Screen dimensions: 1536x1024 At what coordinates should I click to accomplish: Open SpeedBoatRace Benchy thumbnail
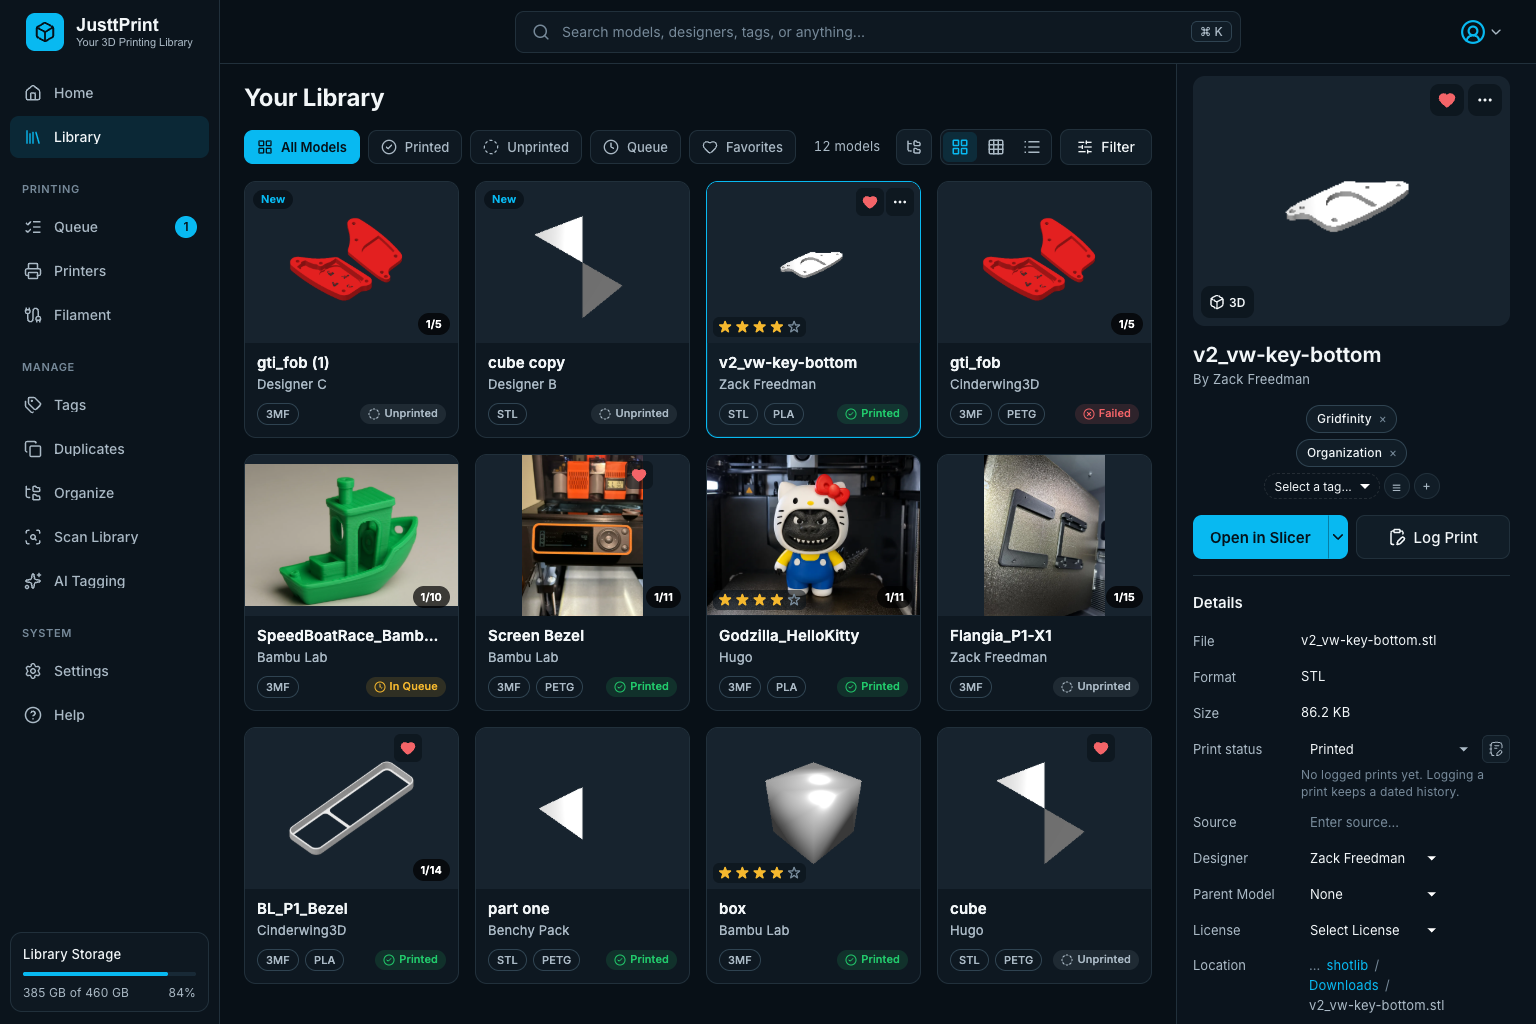351,535
